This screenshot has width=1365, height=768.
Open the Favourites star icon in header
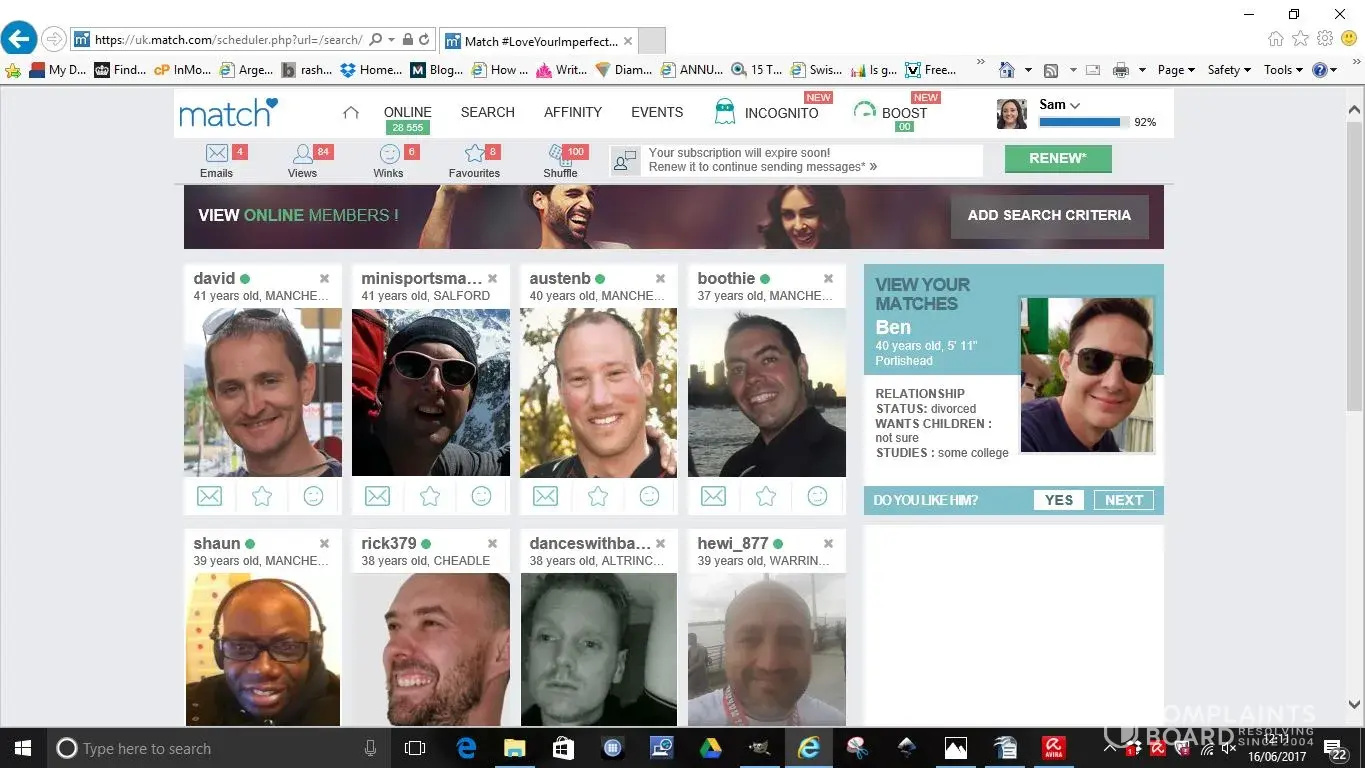pos(474,154)
